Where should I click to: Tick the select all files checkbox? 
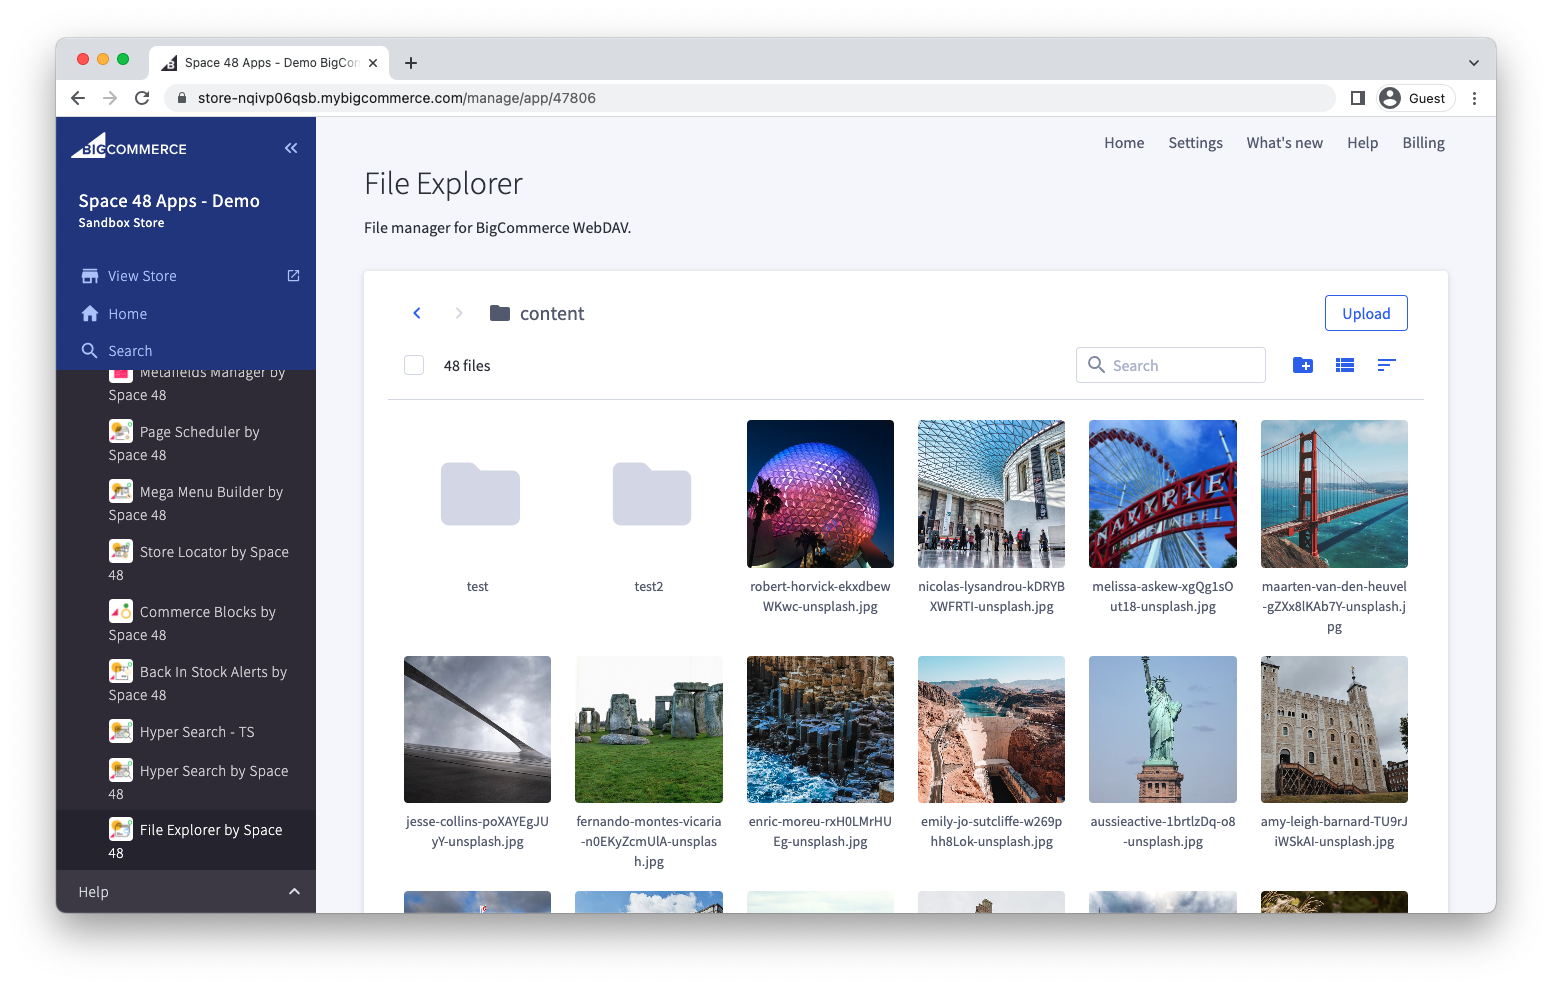tap(414, 365)
